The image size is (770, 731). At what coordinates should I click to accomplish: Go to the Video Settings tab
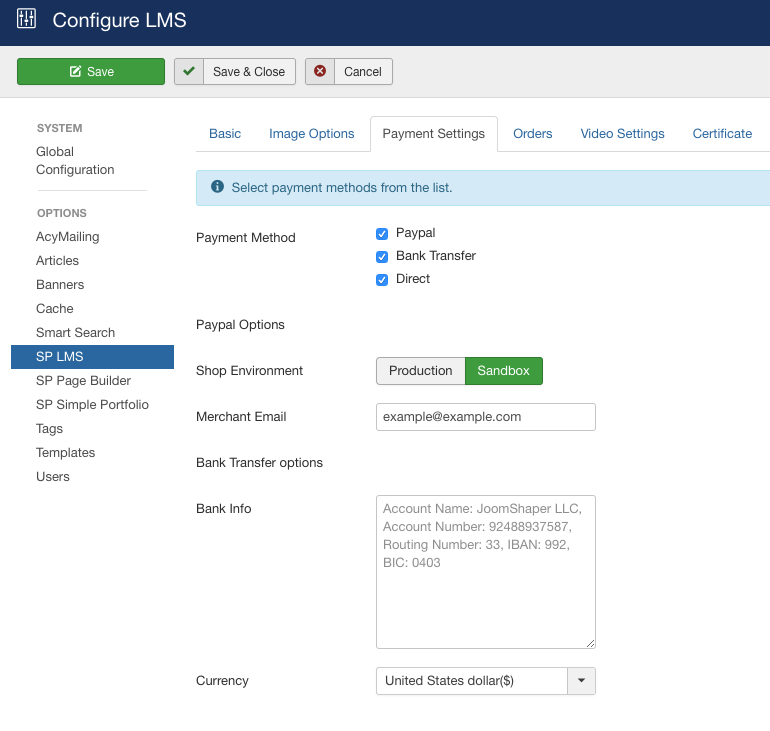pyautogui.click(x=622, y=134)
